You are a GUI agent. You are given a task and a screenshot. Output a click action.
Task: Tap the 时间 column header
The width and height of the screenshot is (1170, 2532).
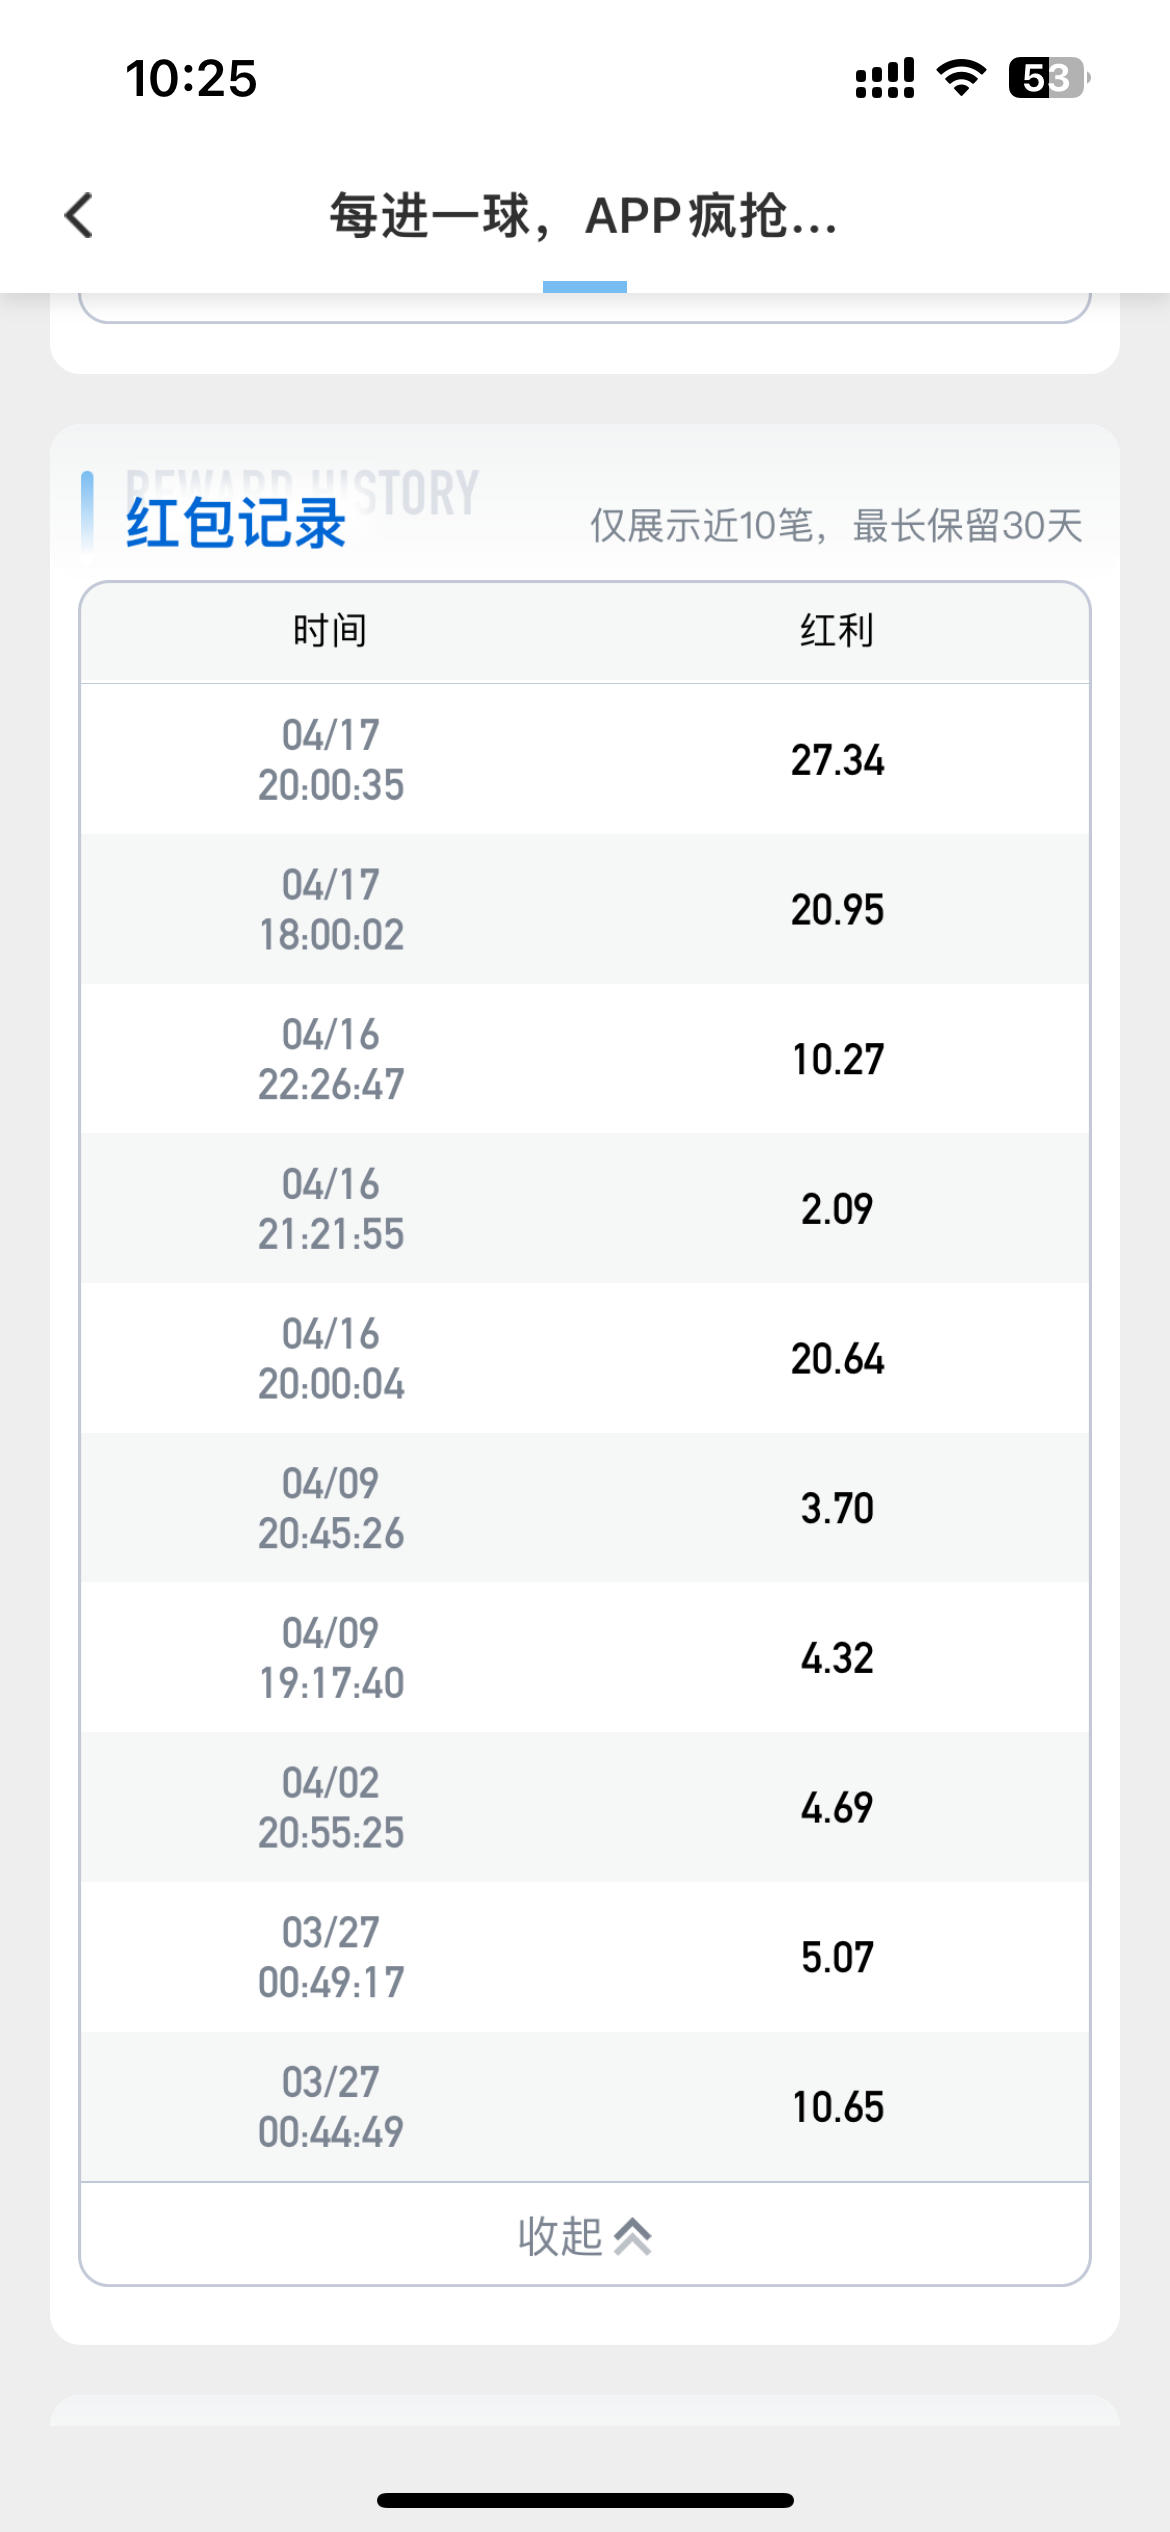pyautogui.click(x=330, y=631)
